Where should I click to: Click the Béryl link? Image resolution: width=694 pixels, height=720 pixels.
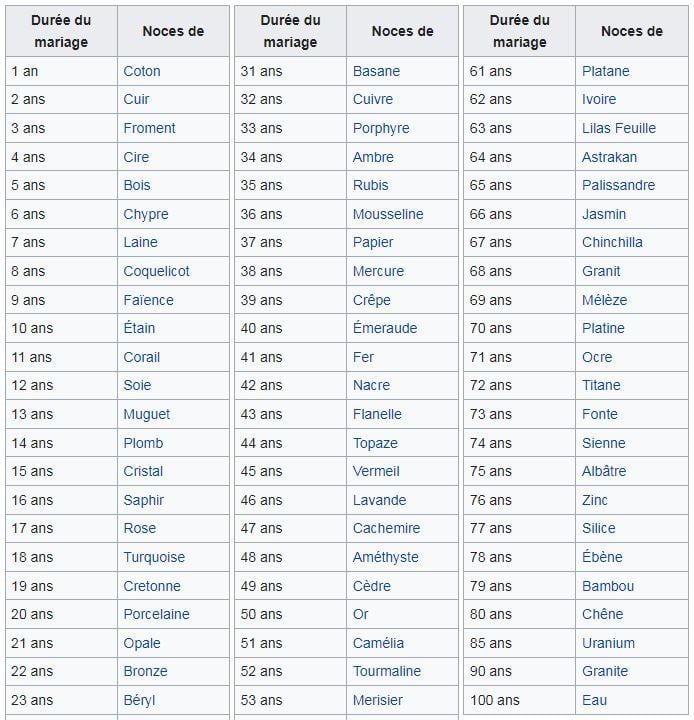pos(139,700)
